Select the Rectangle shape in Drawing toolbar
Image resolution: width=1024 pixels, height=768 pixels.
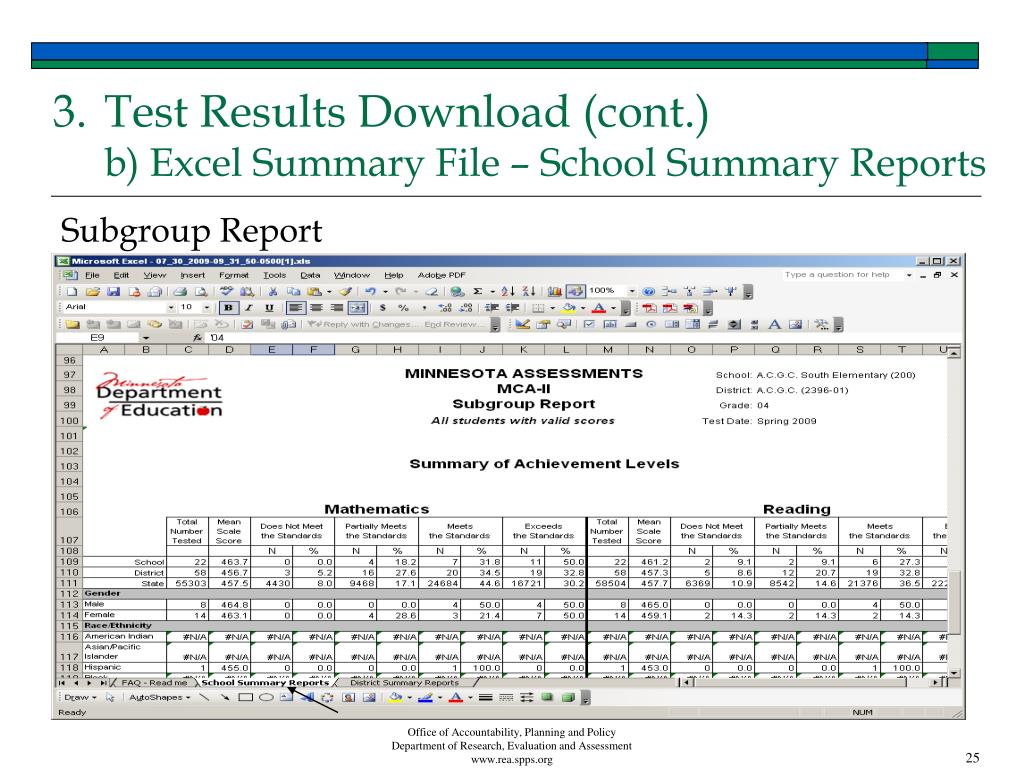pyautogui.click(x=246, y=697)
